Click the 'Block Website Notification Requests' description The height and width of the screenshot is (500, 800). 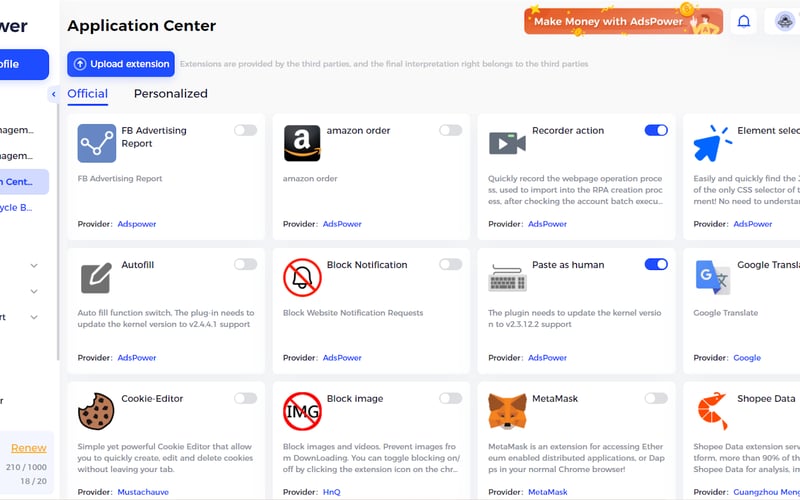tap(353, 313)
